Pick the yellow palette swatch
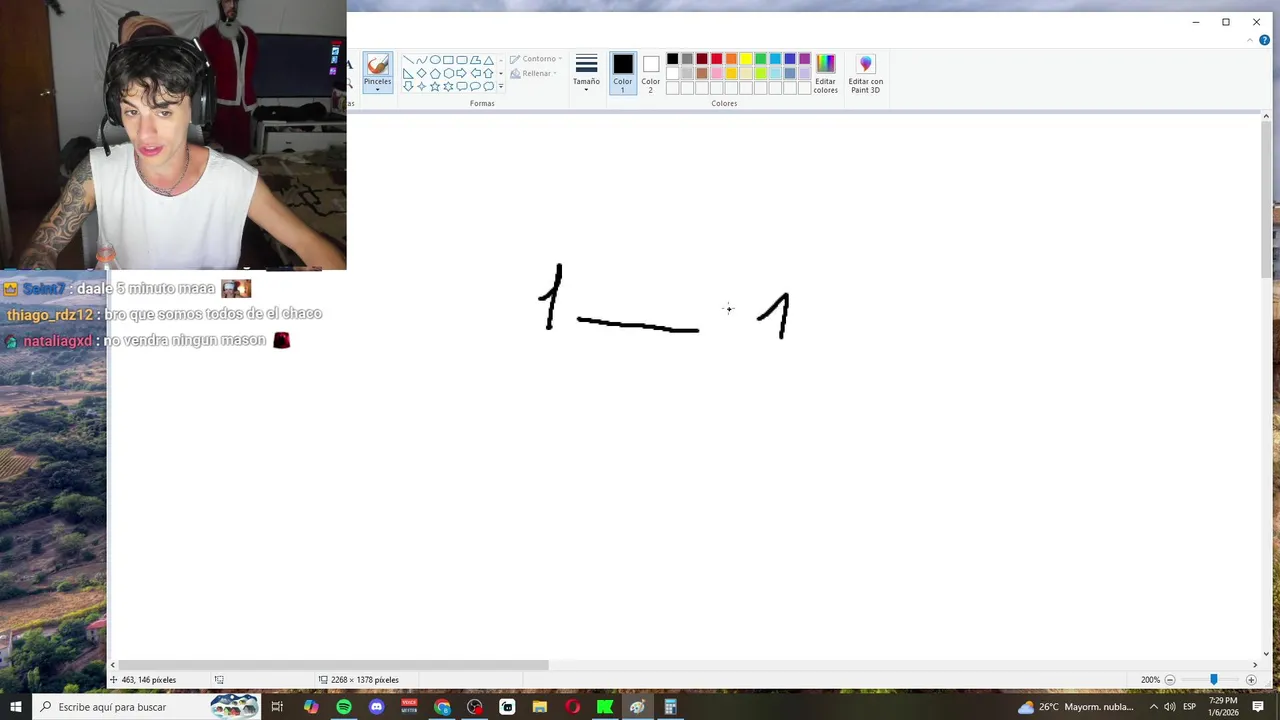Image resolution: width=1280 pixels, height=720 pixels. [746, 59]
